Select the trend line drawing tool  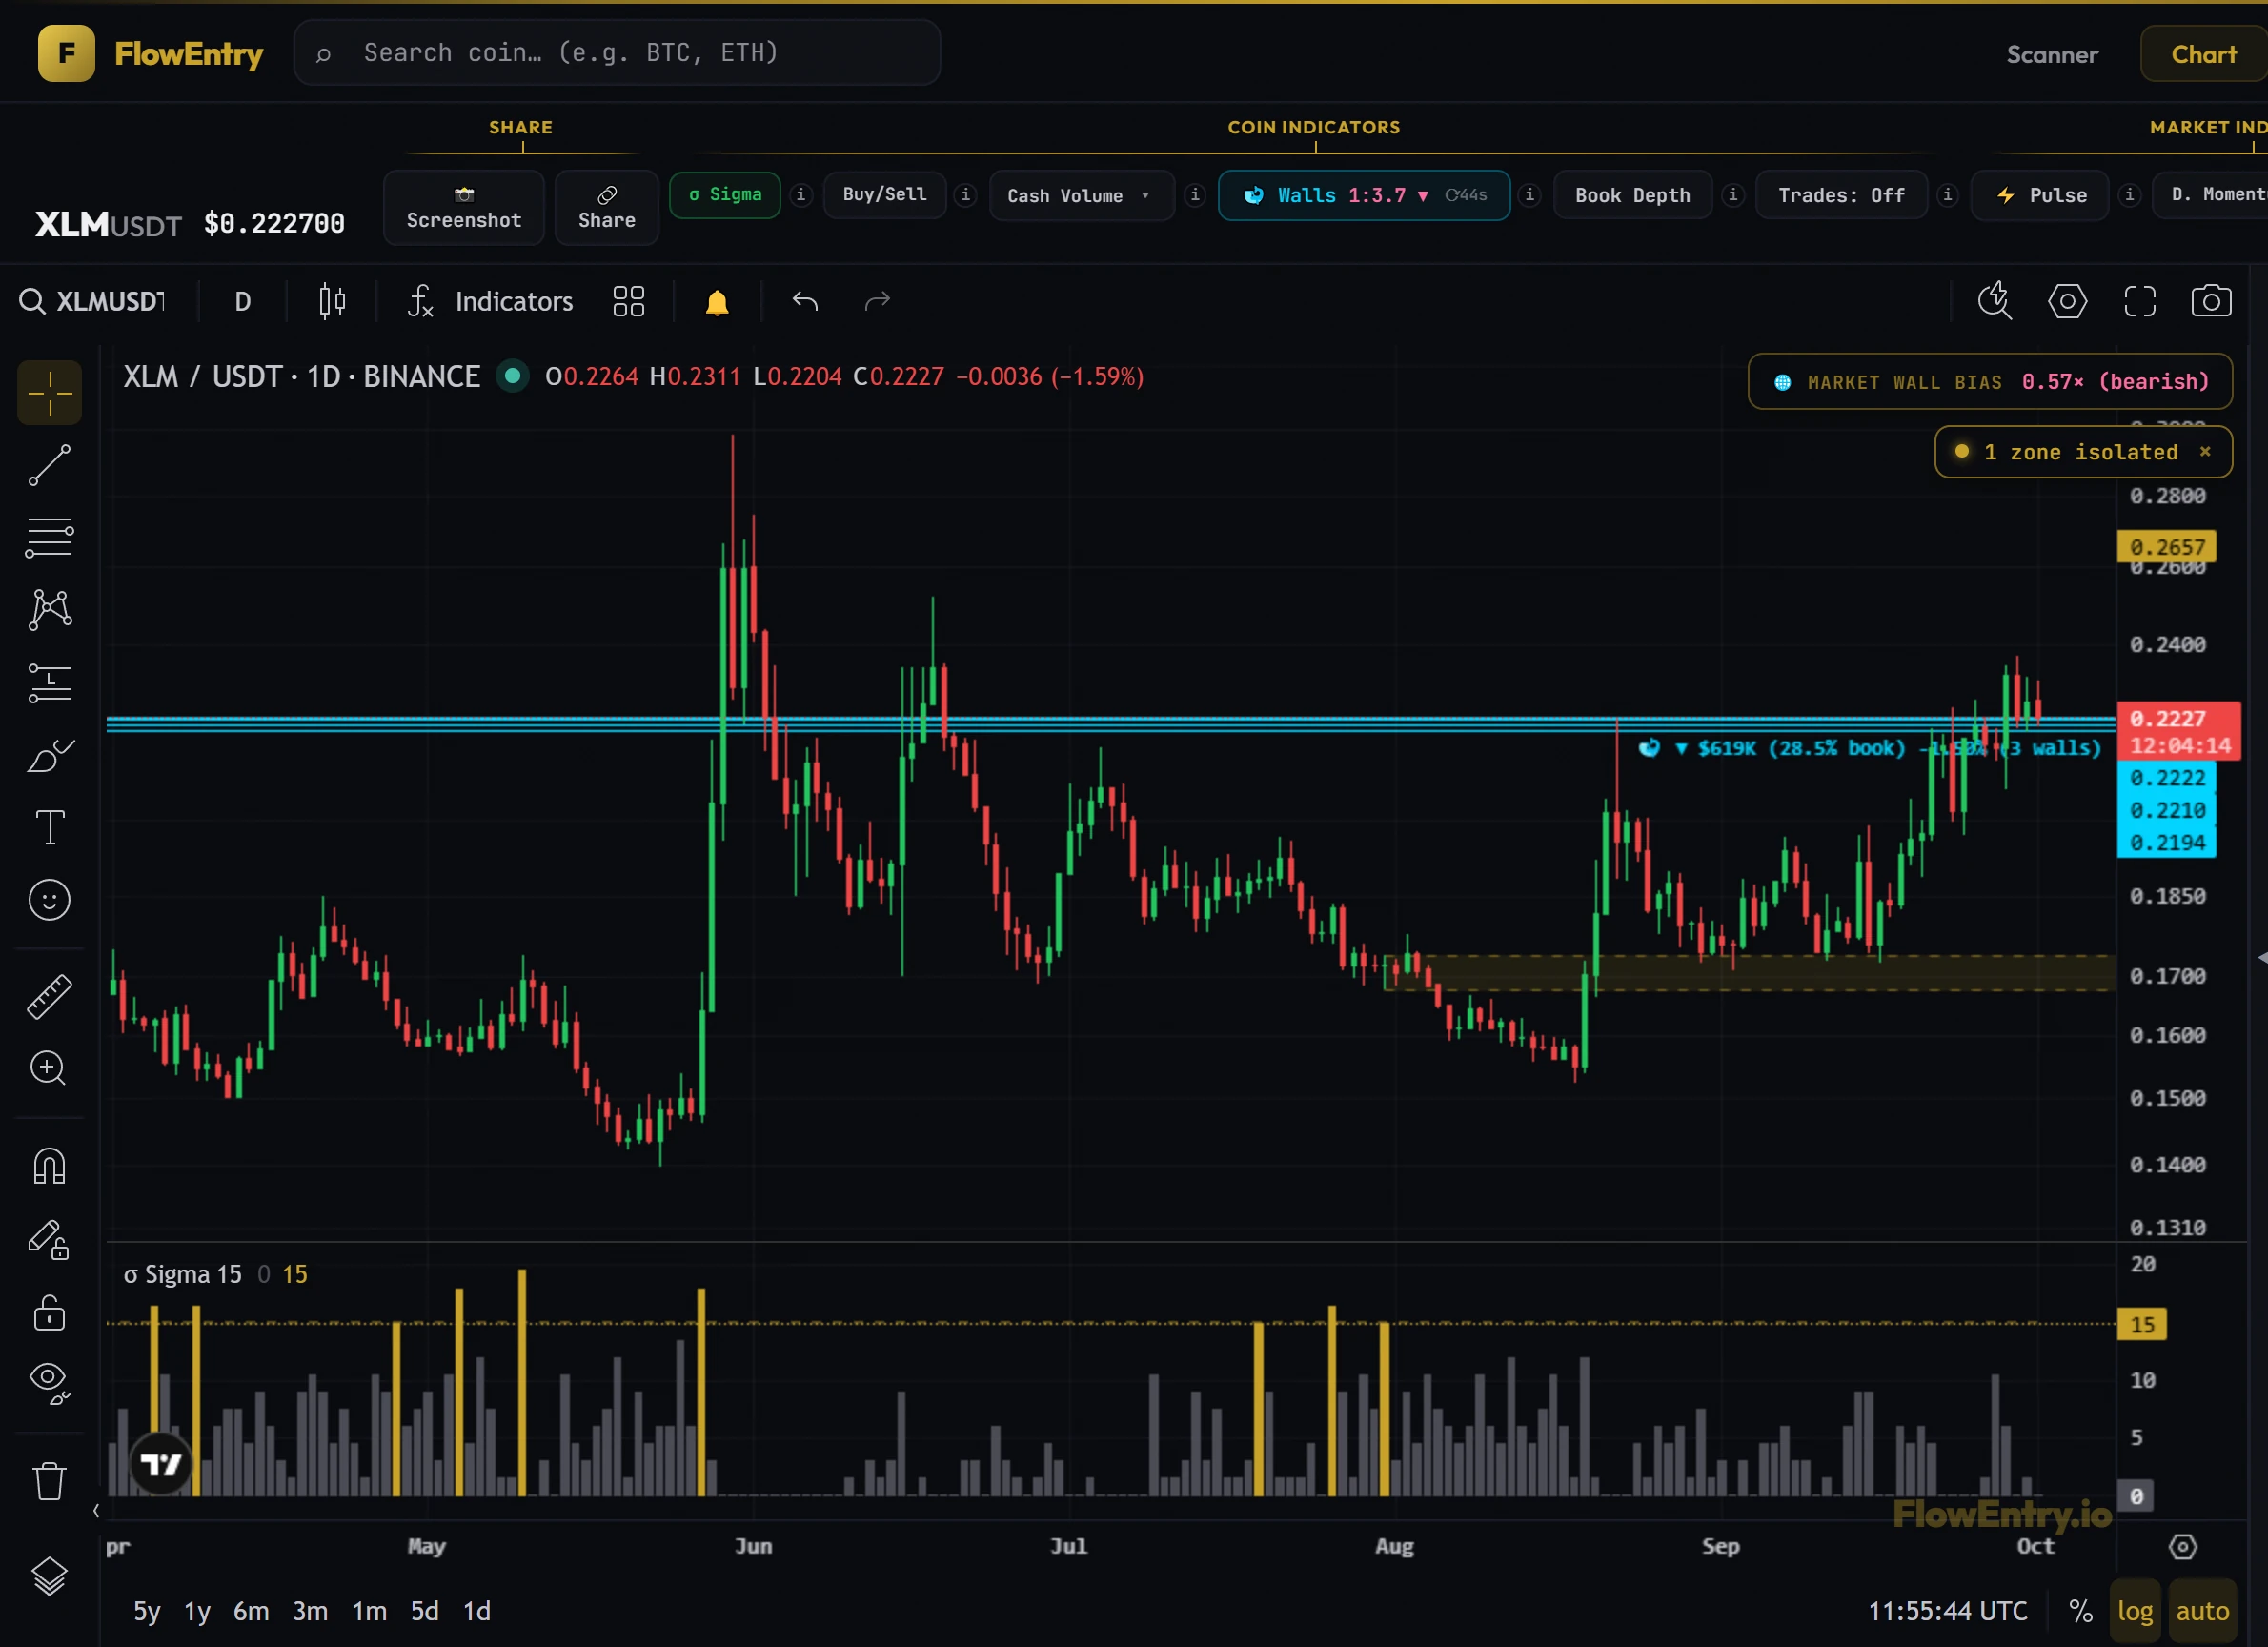tap(49, 465)
